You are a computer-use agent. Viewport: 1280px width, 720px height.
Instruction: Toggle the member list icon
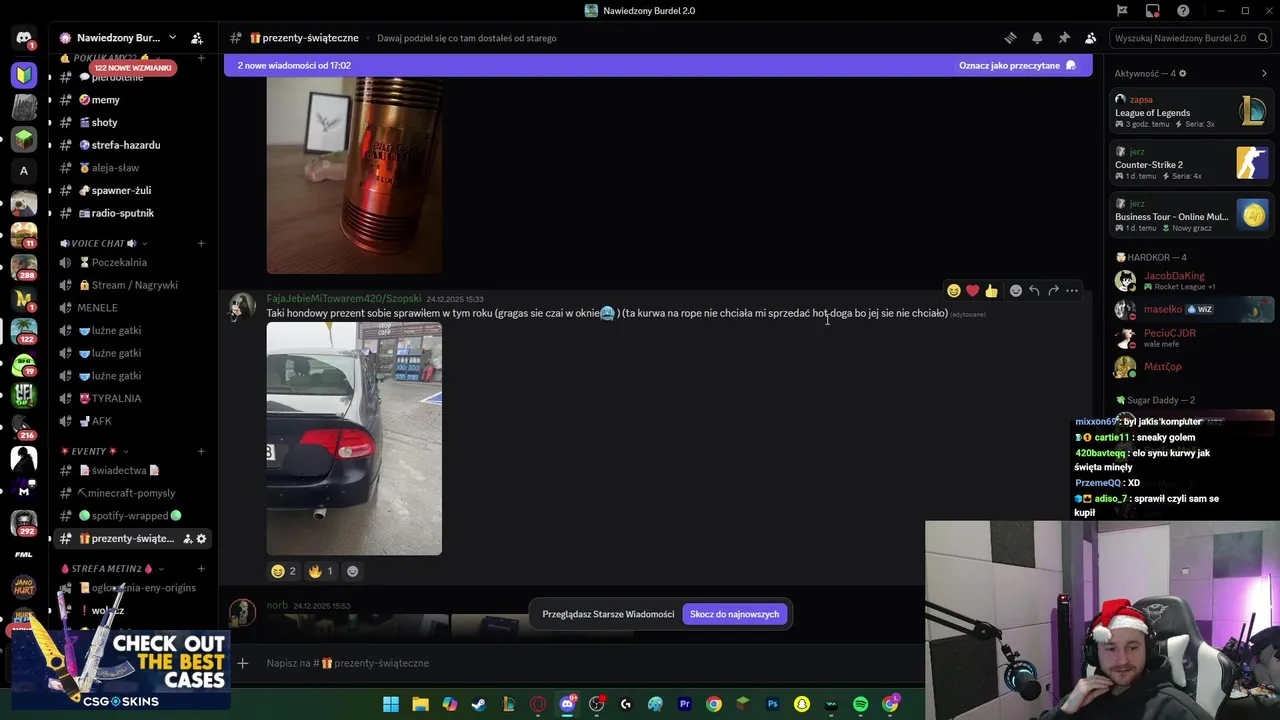point(1090,38)
